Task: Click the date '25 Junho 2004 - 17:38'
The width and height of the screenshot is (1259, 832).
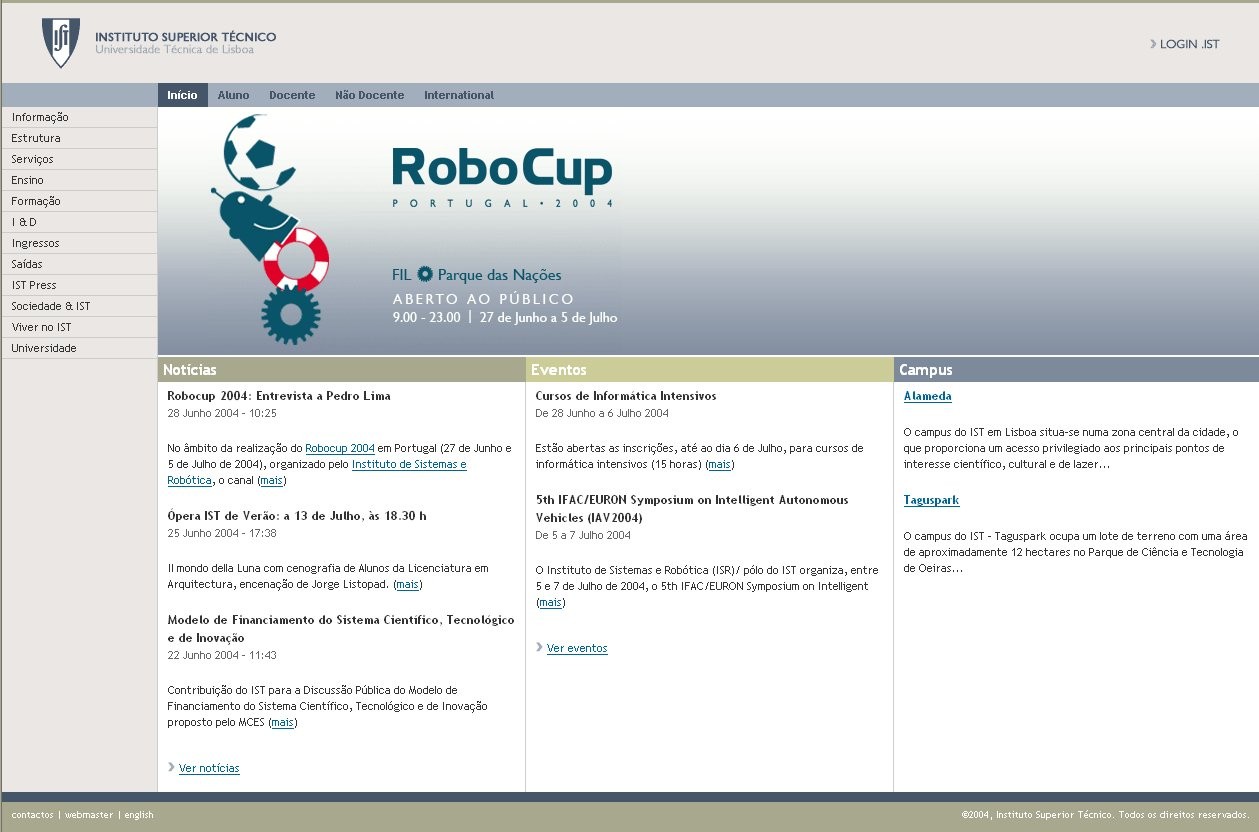Action: 222,533
